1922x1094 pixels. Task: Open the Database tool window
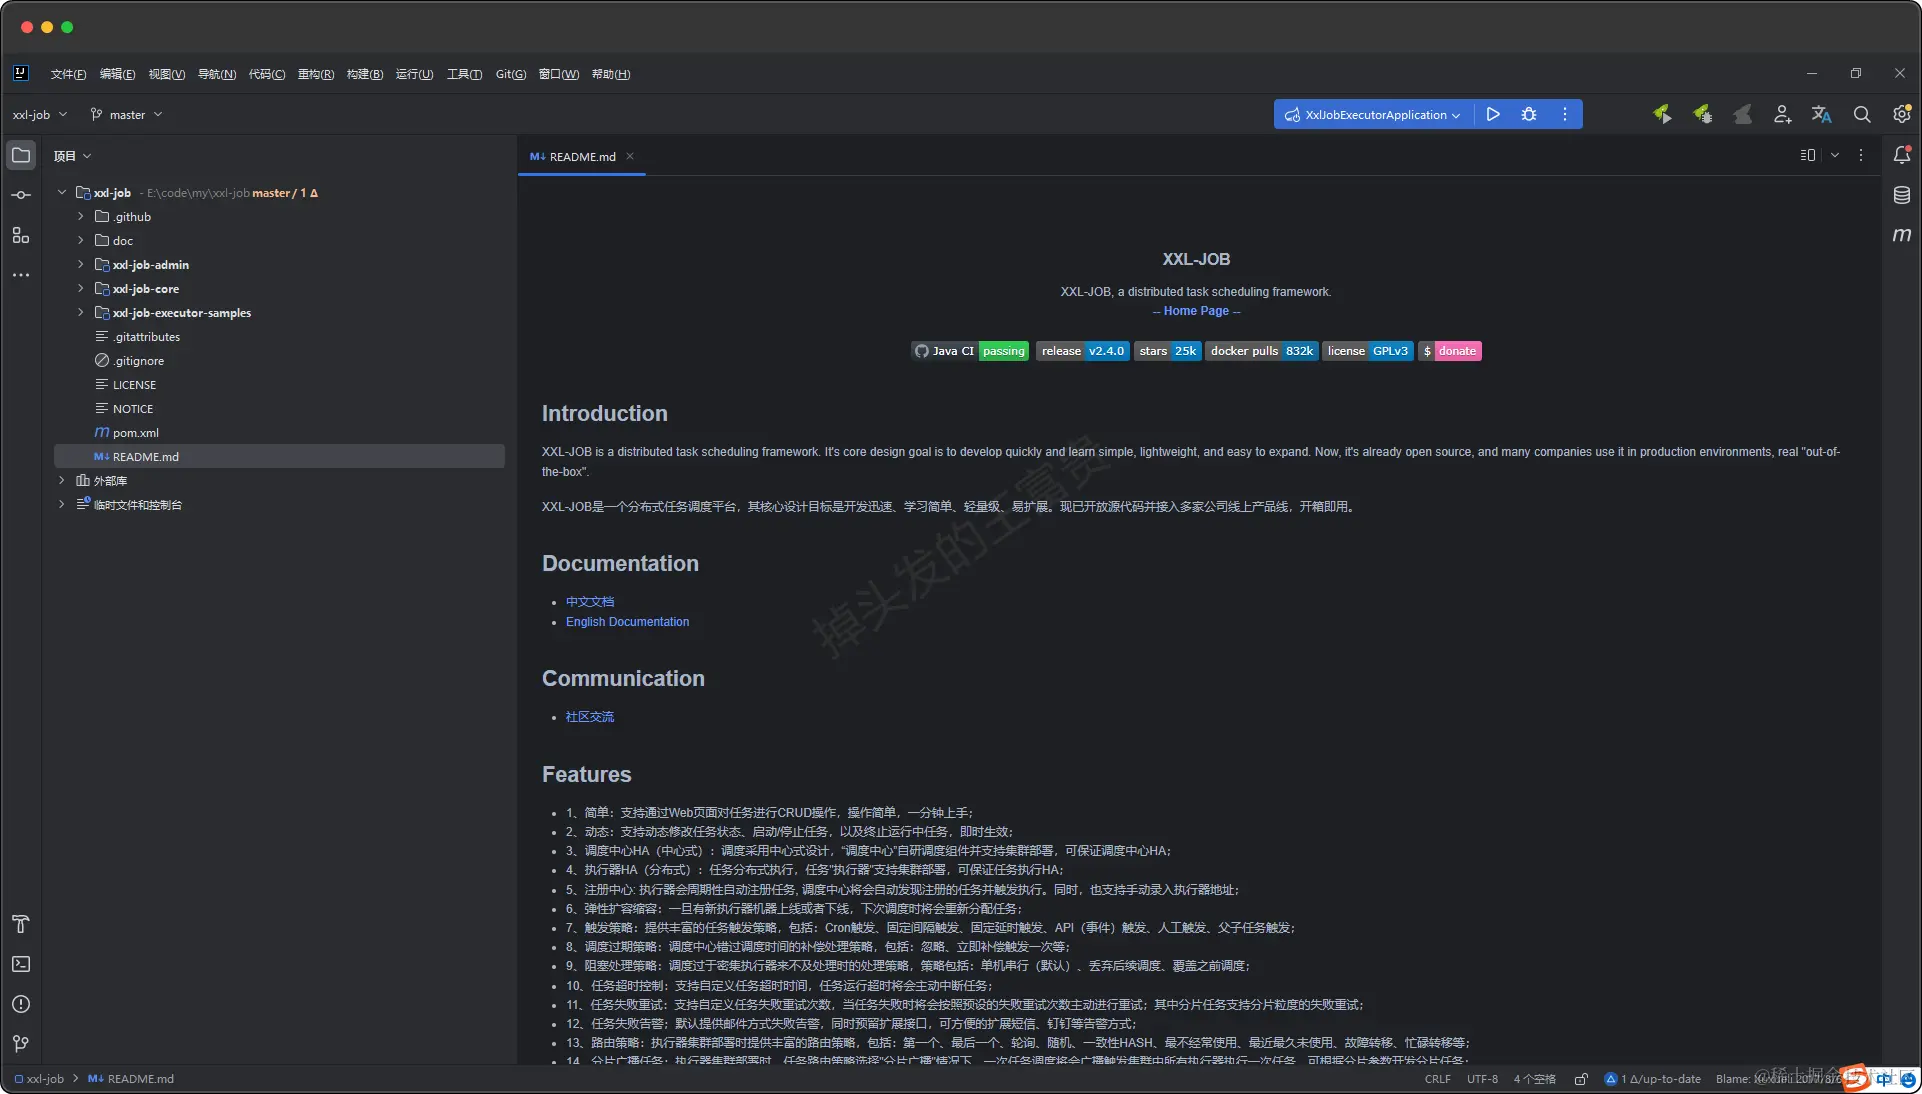click(1901, 195)
